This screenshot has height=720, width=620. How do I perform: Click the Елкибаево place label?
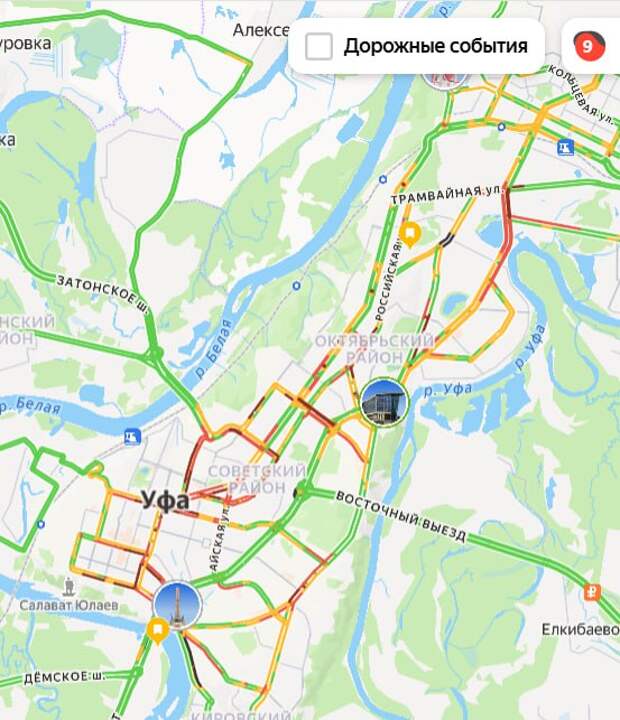coord(581,630)
